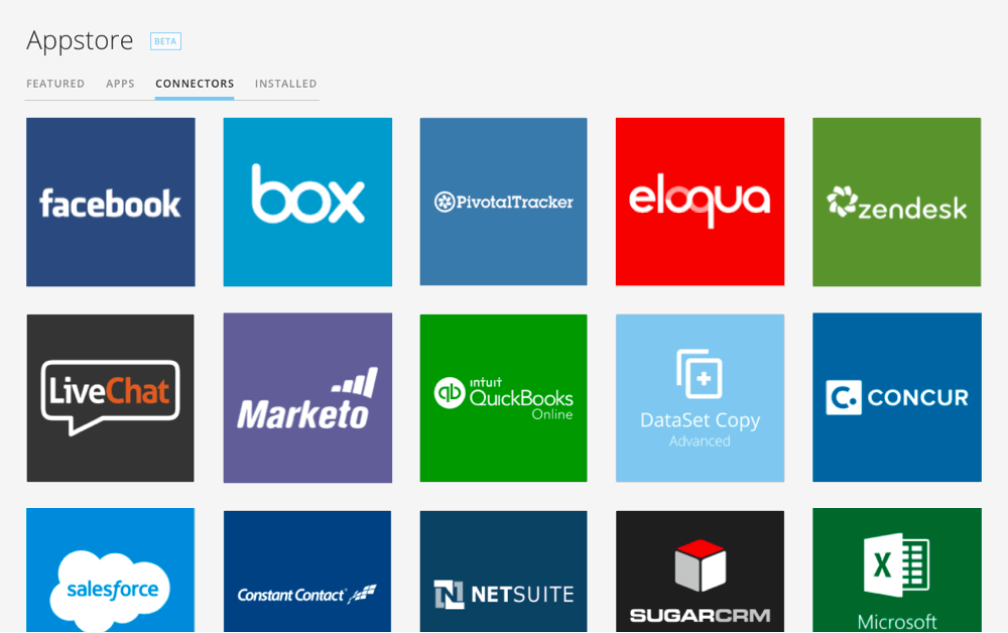The width and height of the screenshot is (1008, 633).
Task: Select the Concur connector tile
Action: [x=897, y=397]
